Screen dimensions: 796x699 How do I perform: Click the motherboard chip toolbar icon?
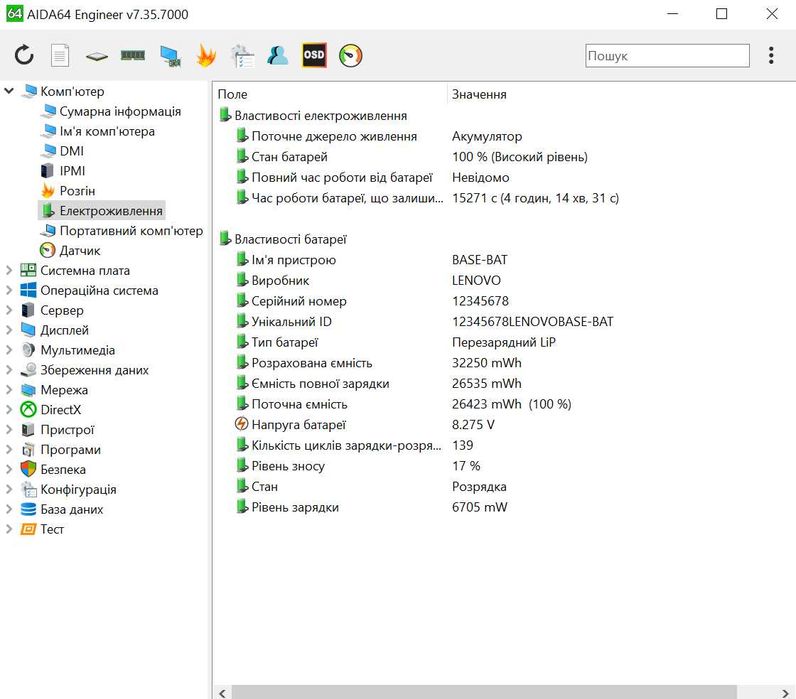click(96, 56)
